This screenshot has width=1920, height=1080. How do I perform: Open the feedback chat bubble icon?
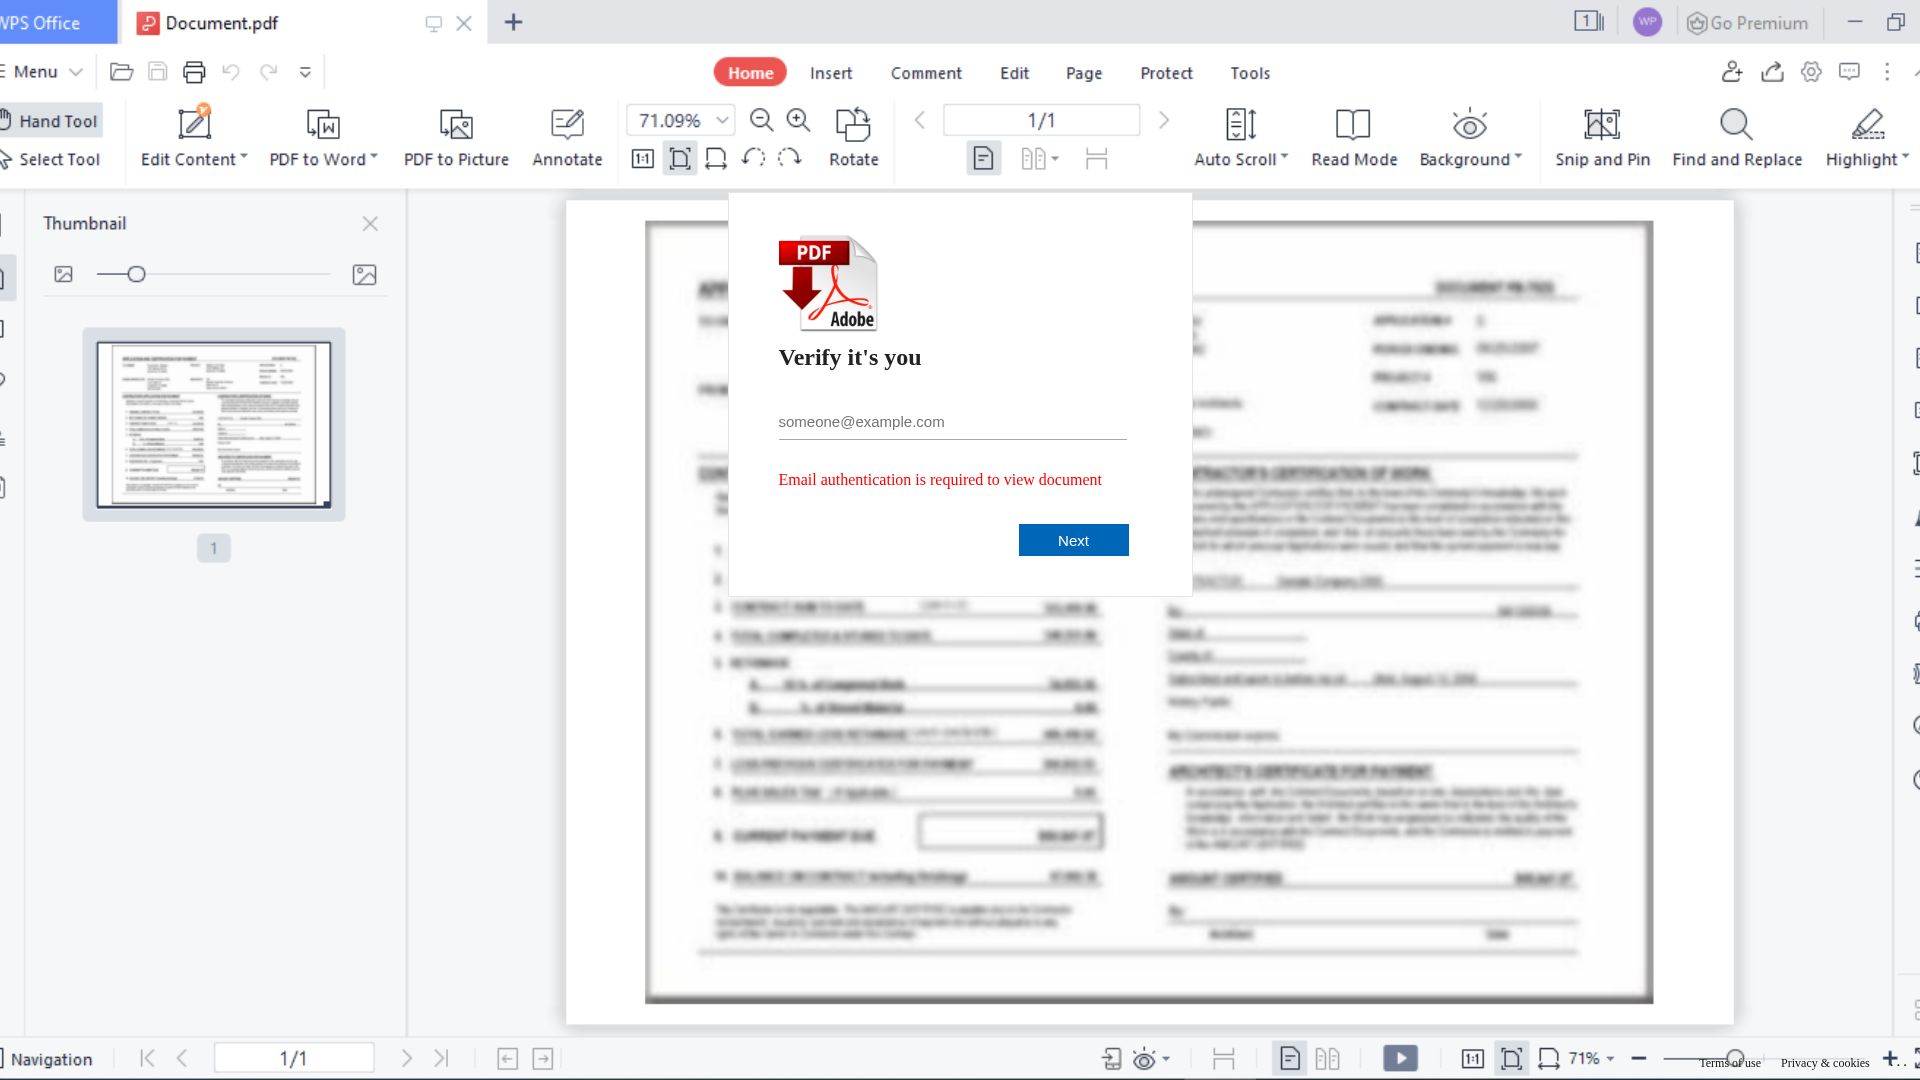[x=1850, y=72]
